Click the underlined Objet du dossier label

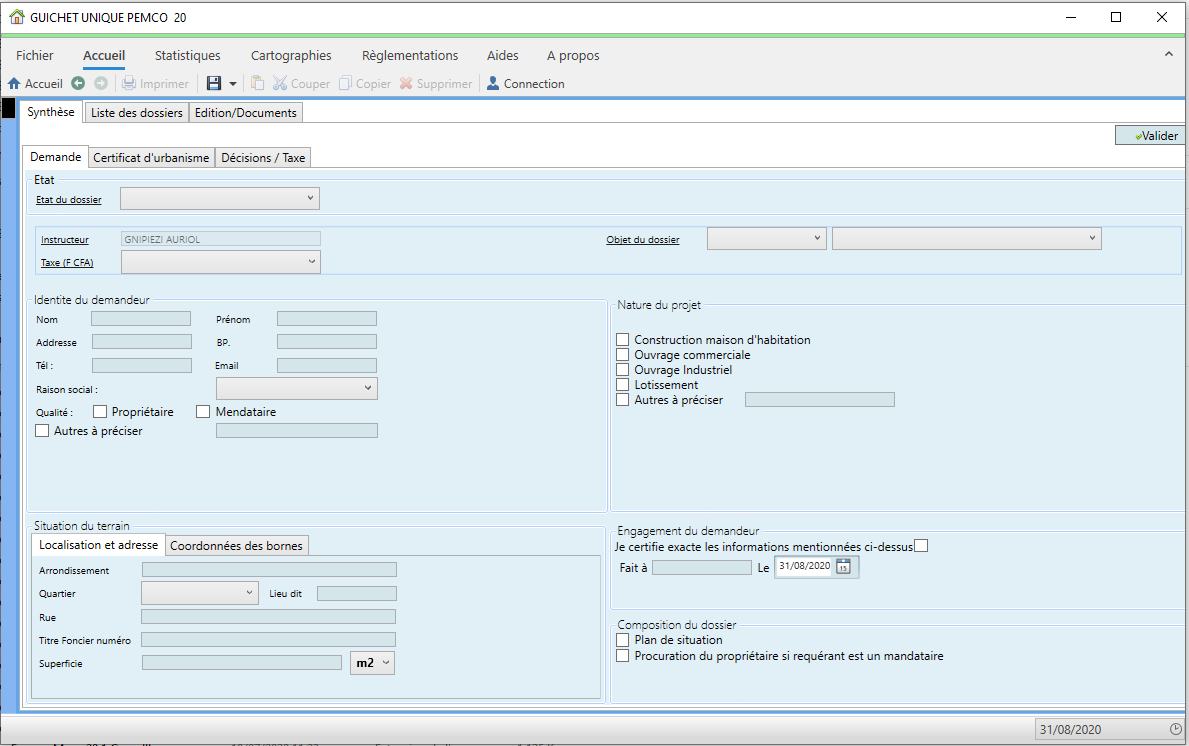(x=643, y=240)
